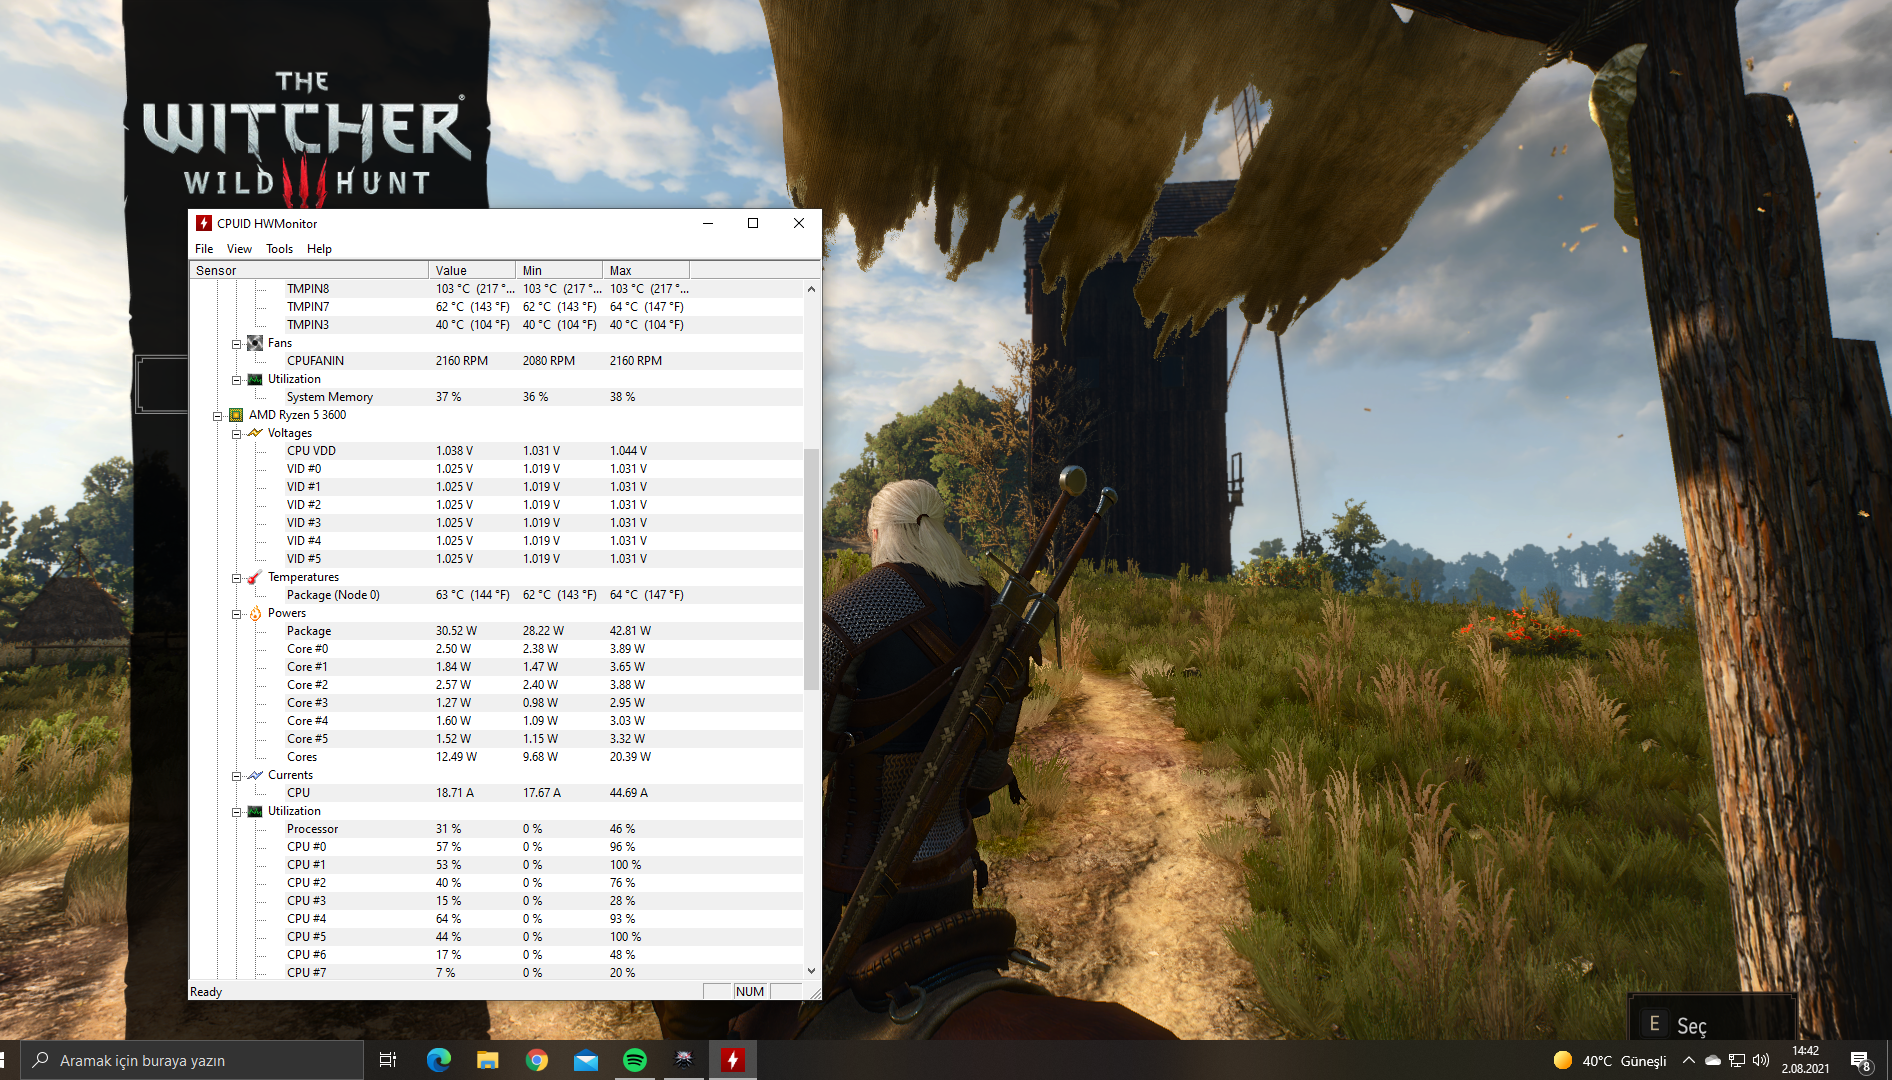Switch to The Witcher 3 taskbar icon
Image resolution: width=1892 pixels, height=1080 pixels.
click(x=684, y=1060)
